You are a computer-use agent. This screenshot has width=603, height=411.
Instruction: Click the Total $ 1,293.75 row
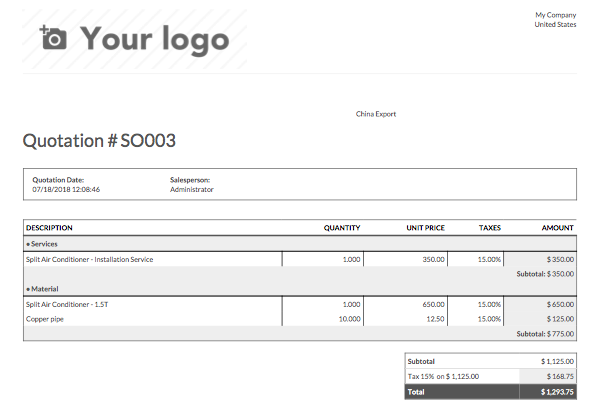[x=491, y=392]
